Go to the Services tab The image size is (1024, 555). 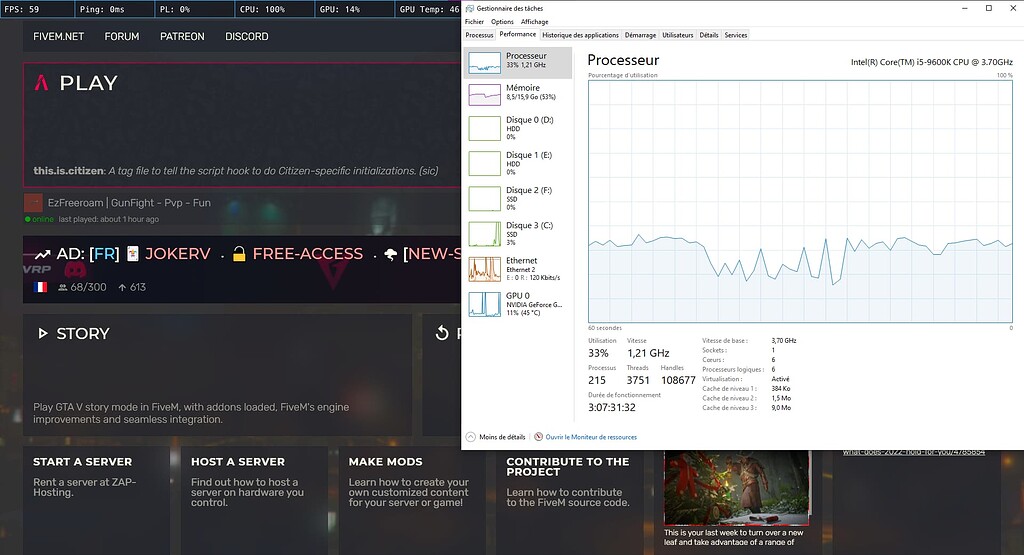pos(735,35)
